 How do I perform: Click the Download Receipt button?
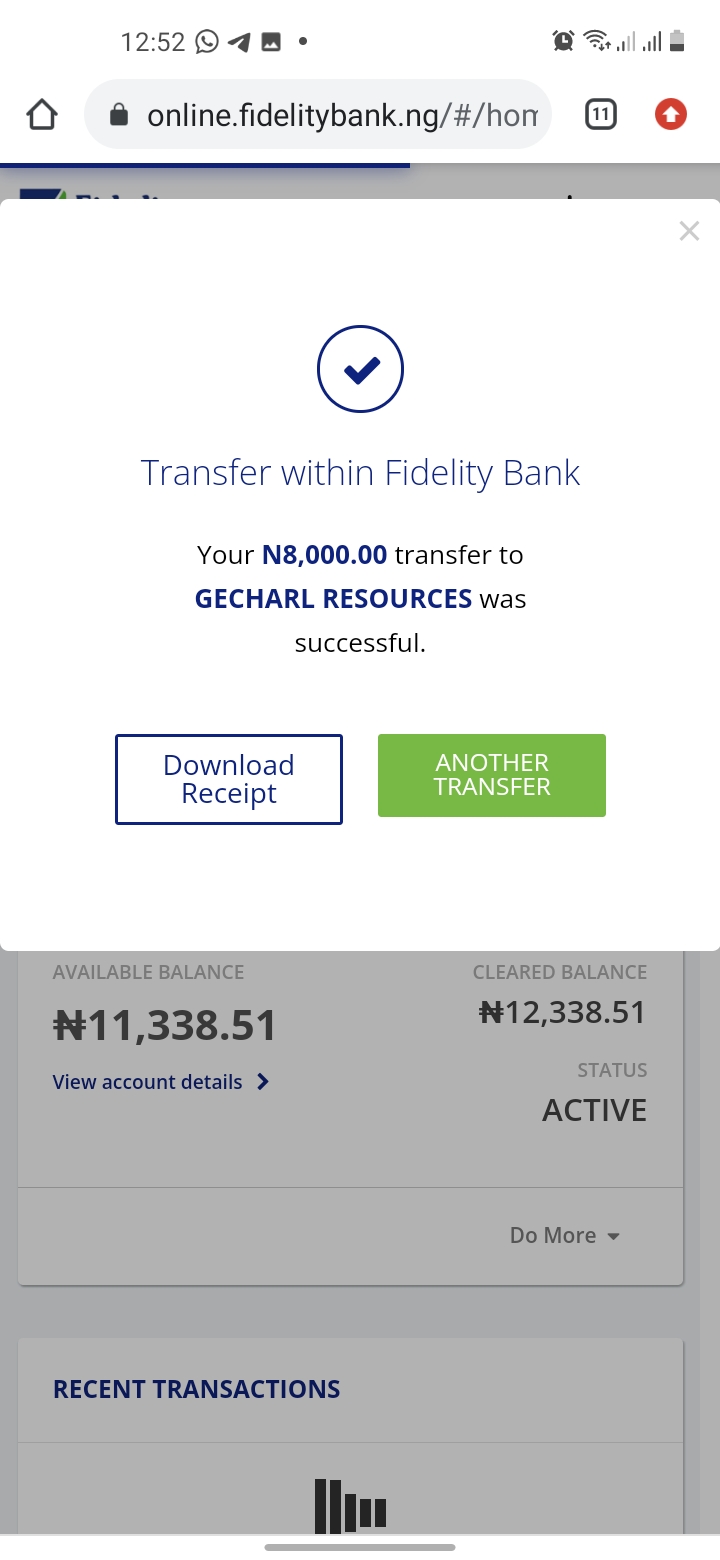(x=229, y=779)
